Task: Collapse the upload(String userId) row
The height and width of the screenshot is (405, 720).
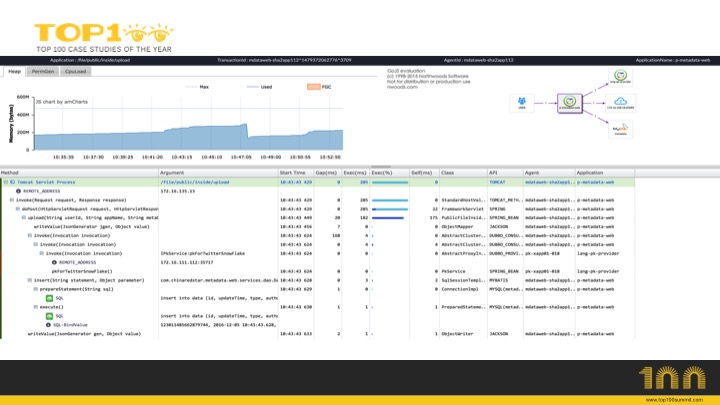Action: [x=24, y=218]
